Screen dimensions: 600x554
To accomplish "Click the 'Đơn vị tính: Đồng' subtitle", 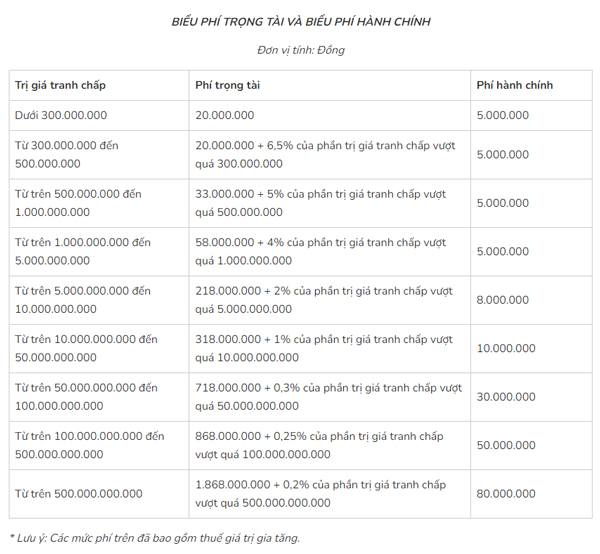I will click(x=301, y=50).
